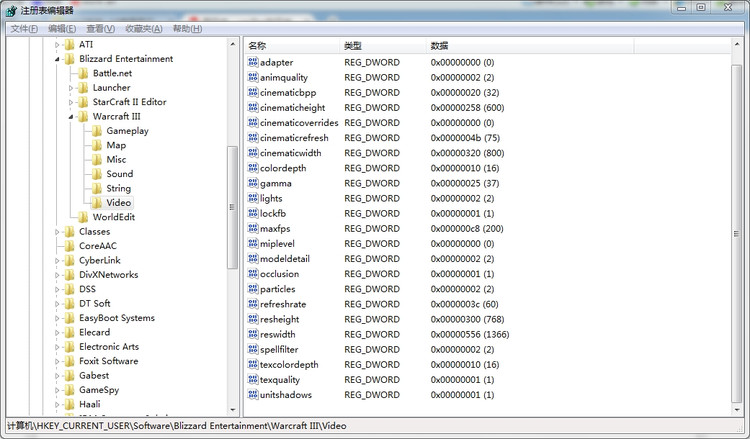Click the DWORD icon beside texquality
Viewport: 750px width, 439px height.
pyautogui.click(x=253, y=379)
